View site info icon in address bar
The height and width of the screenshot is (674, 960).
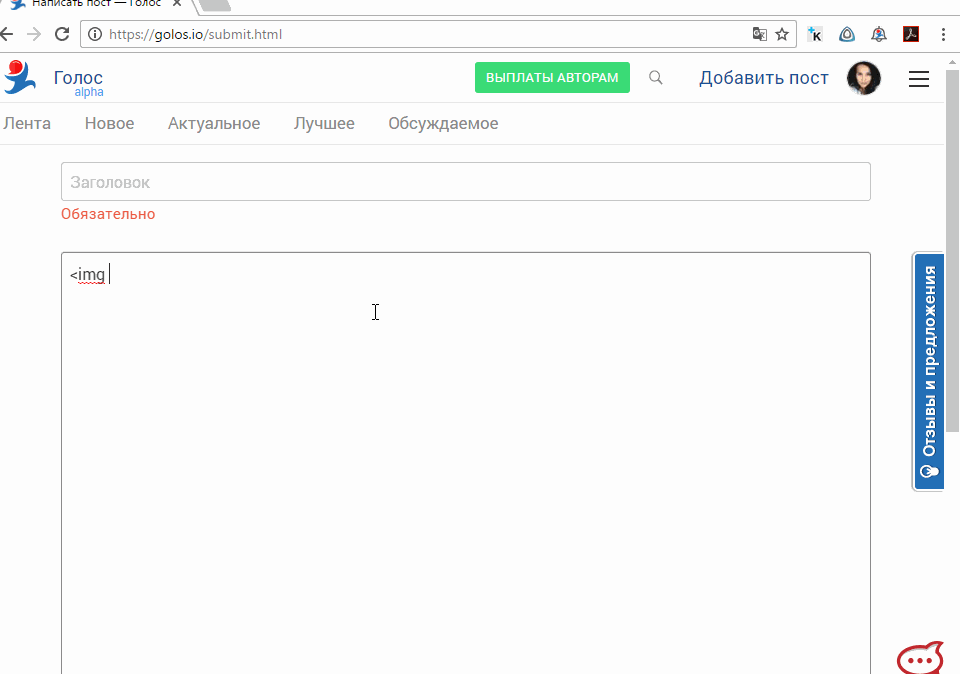pyautogui.click(x=95, y=34)
